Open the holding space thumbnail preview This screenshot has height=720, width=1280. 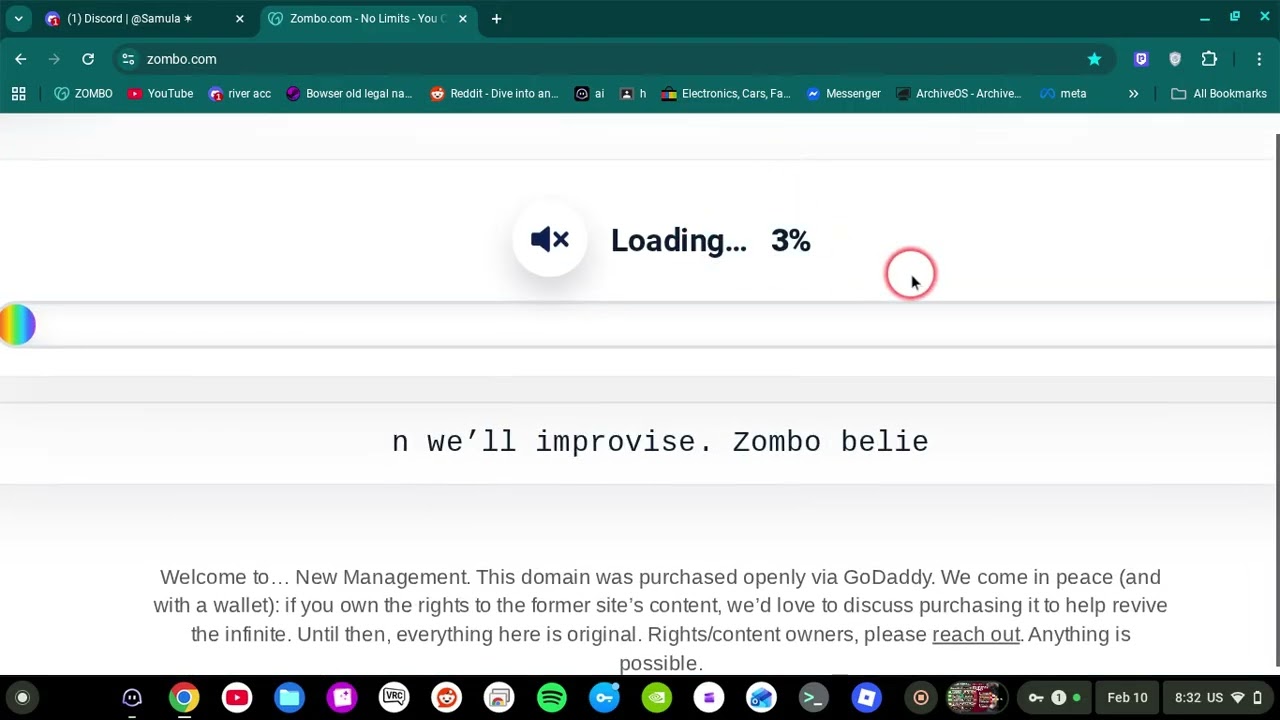click(976, 698)
